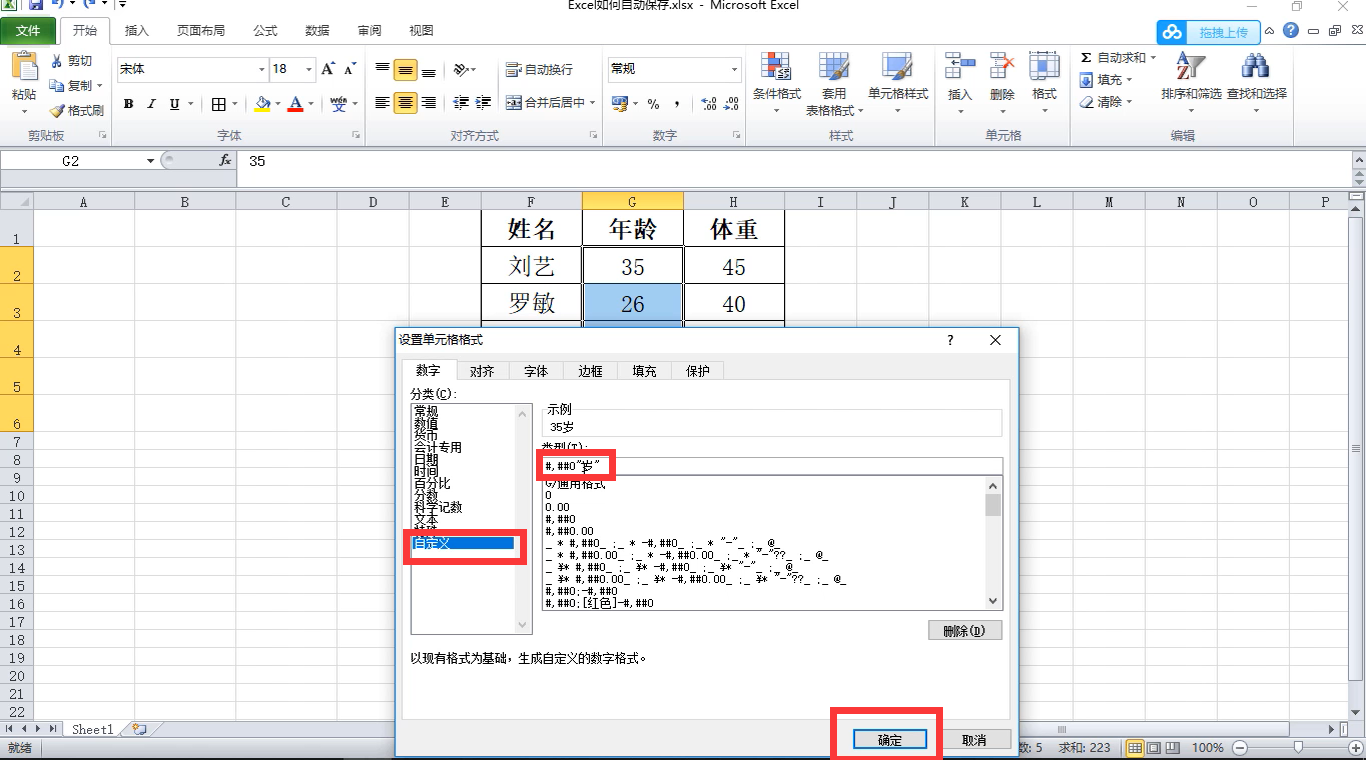The width and height of the screenshot is (1366, 760).
Task: Toggle bold formatting
Action: pyautogui.click(x=128, y=102)
